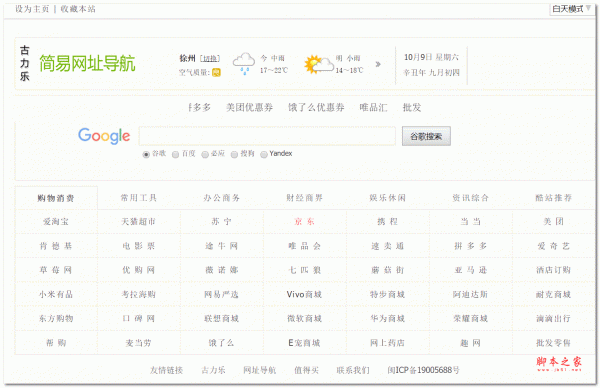Click the search text input field
Viewport: 600px width, 388px height.
tap(267, 136)
